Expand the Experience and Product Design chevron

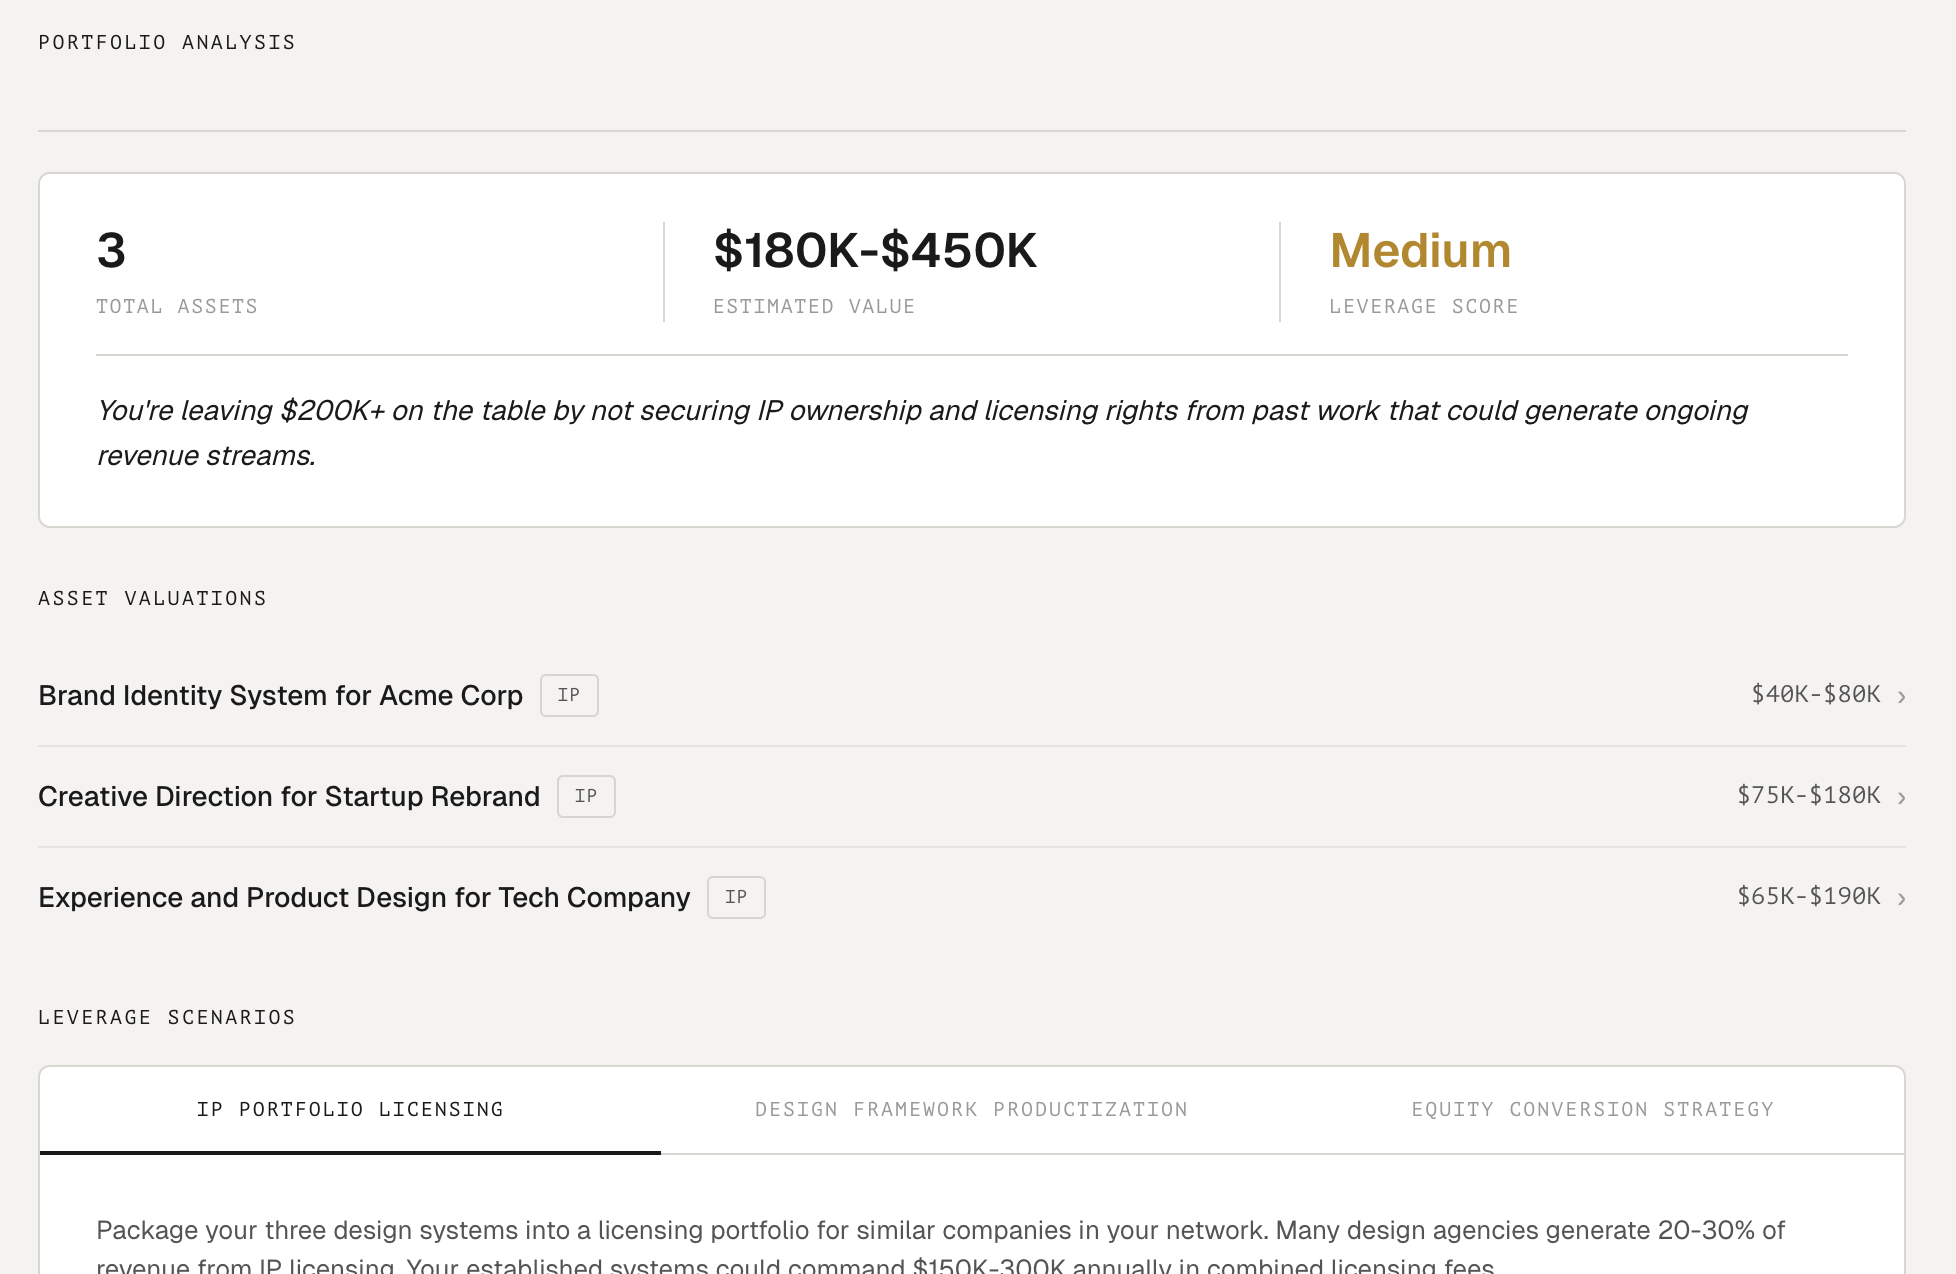1901,899
